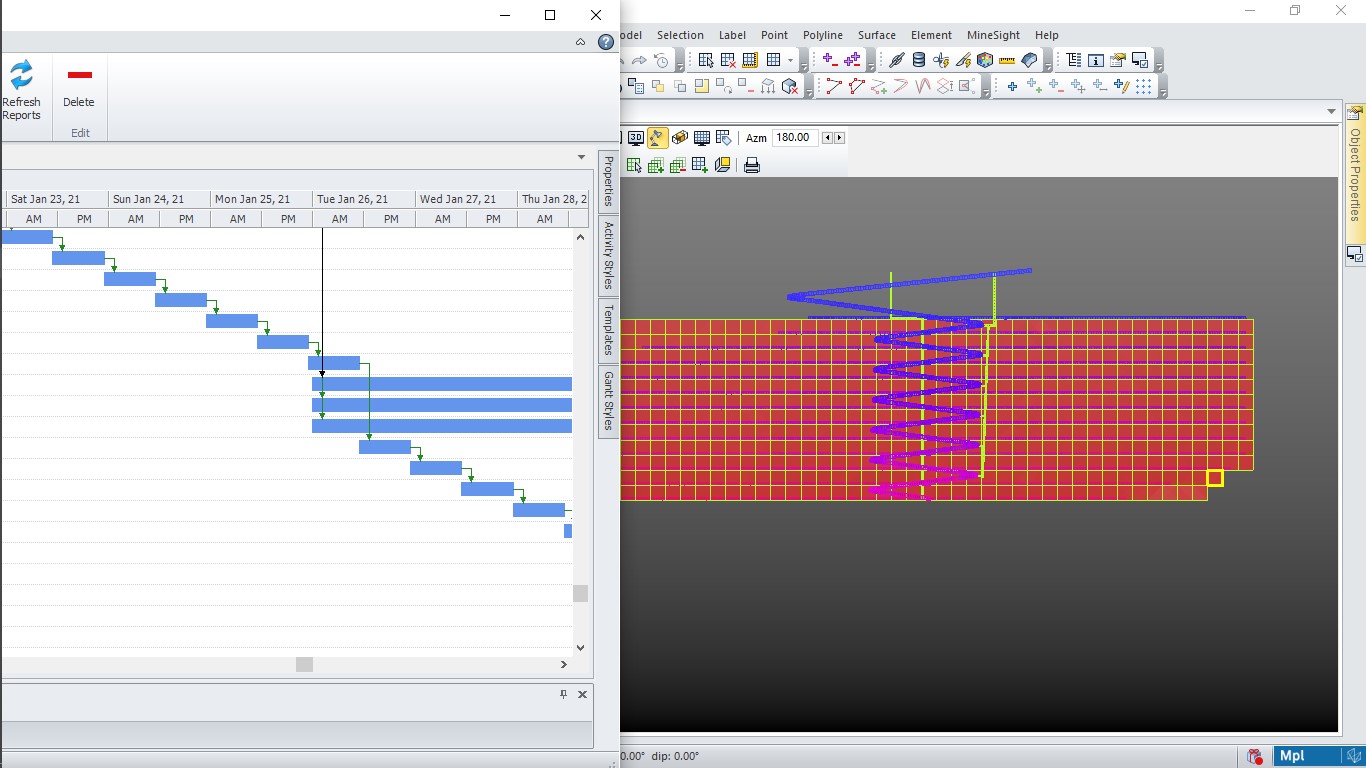Open the help question mark icon
The height and width of the screenshot is (768, 1366).
(x=606, y=42)
